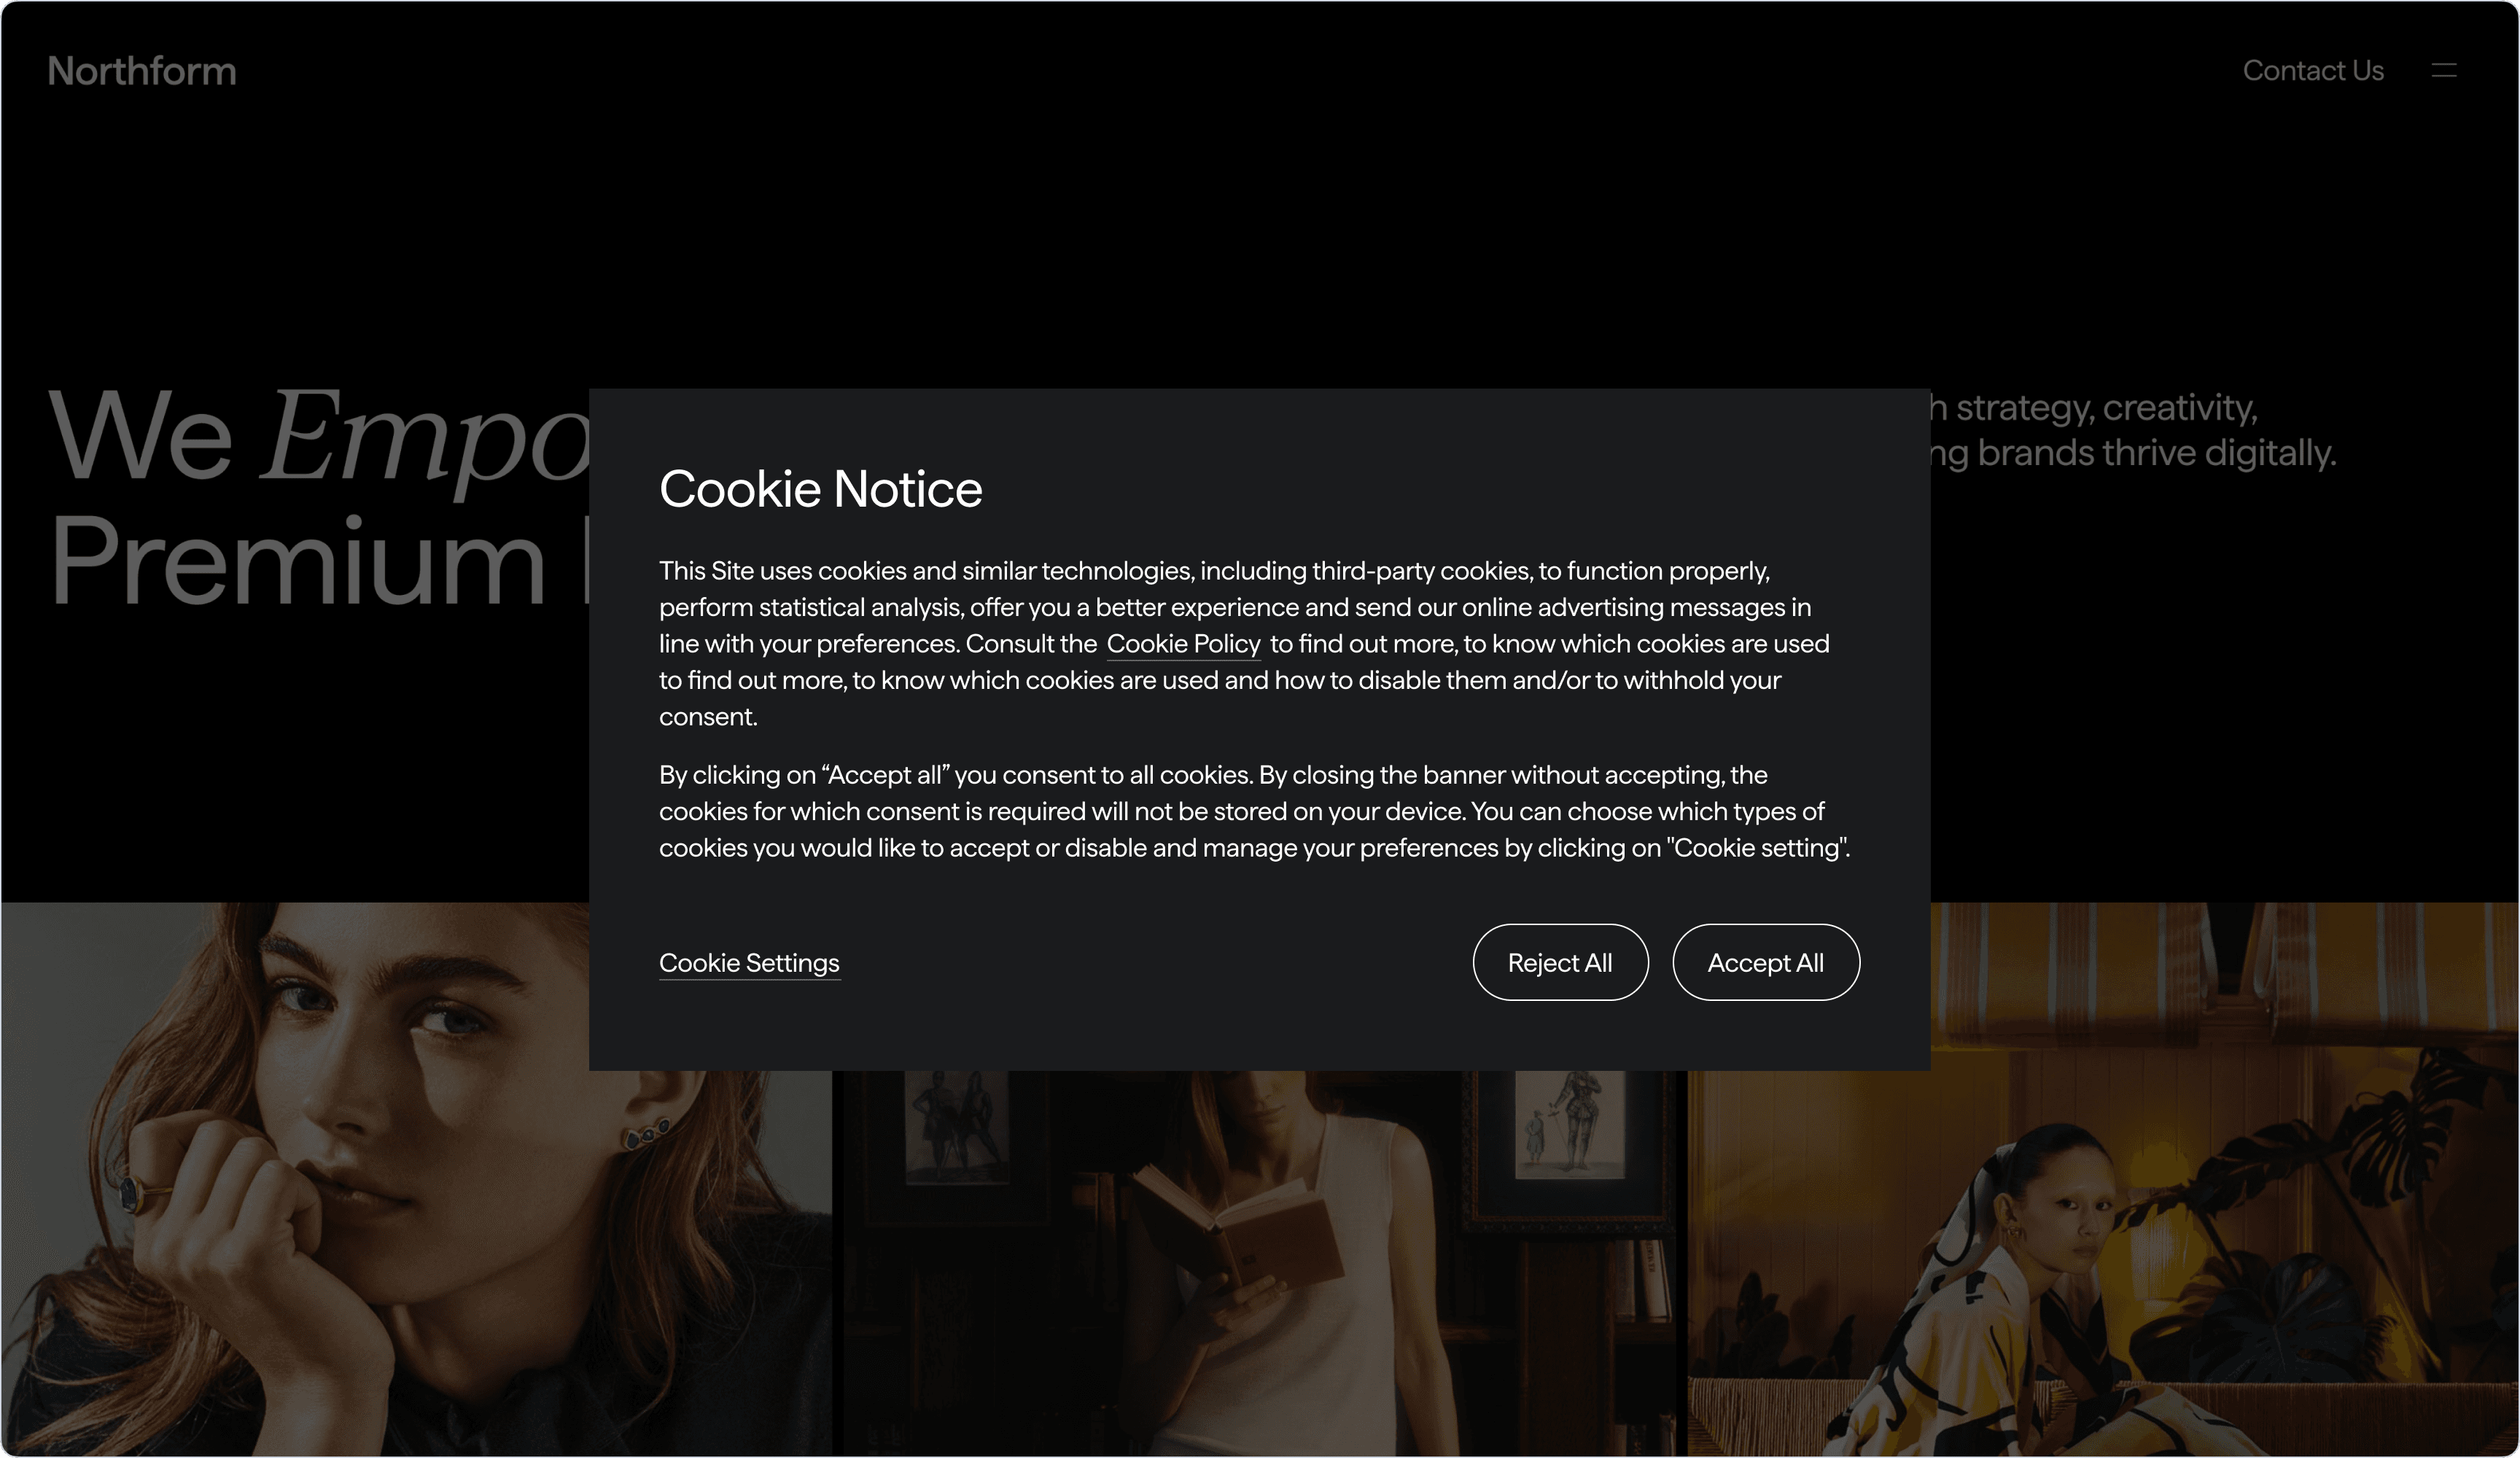Image resolution: width=2520 pixels, height=1458 pixels.
Task: Open the hamburger menu icon
Action: coord(2443,70)
